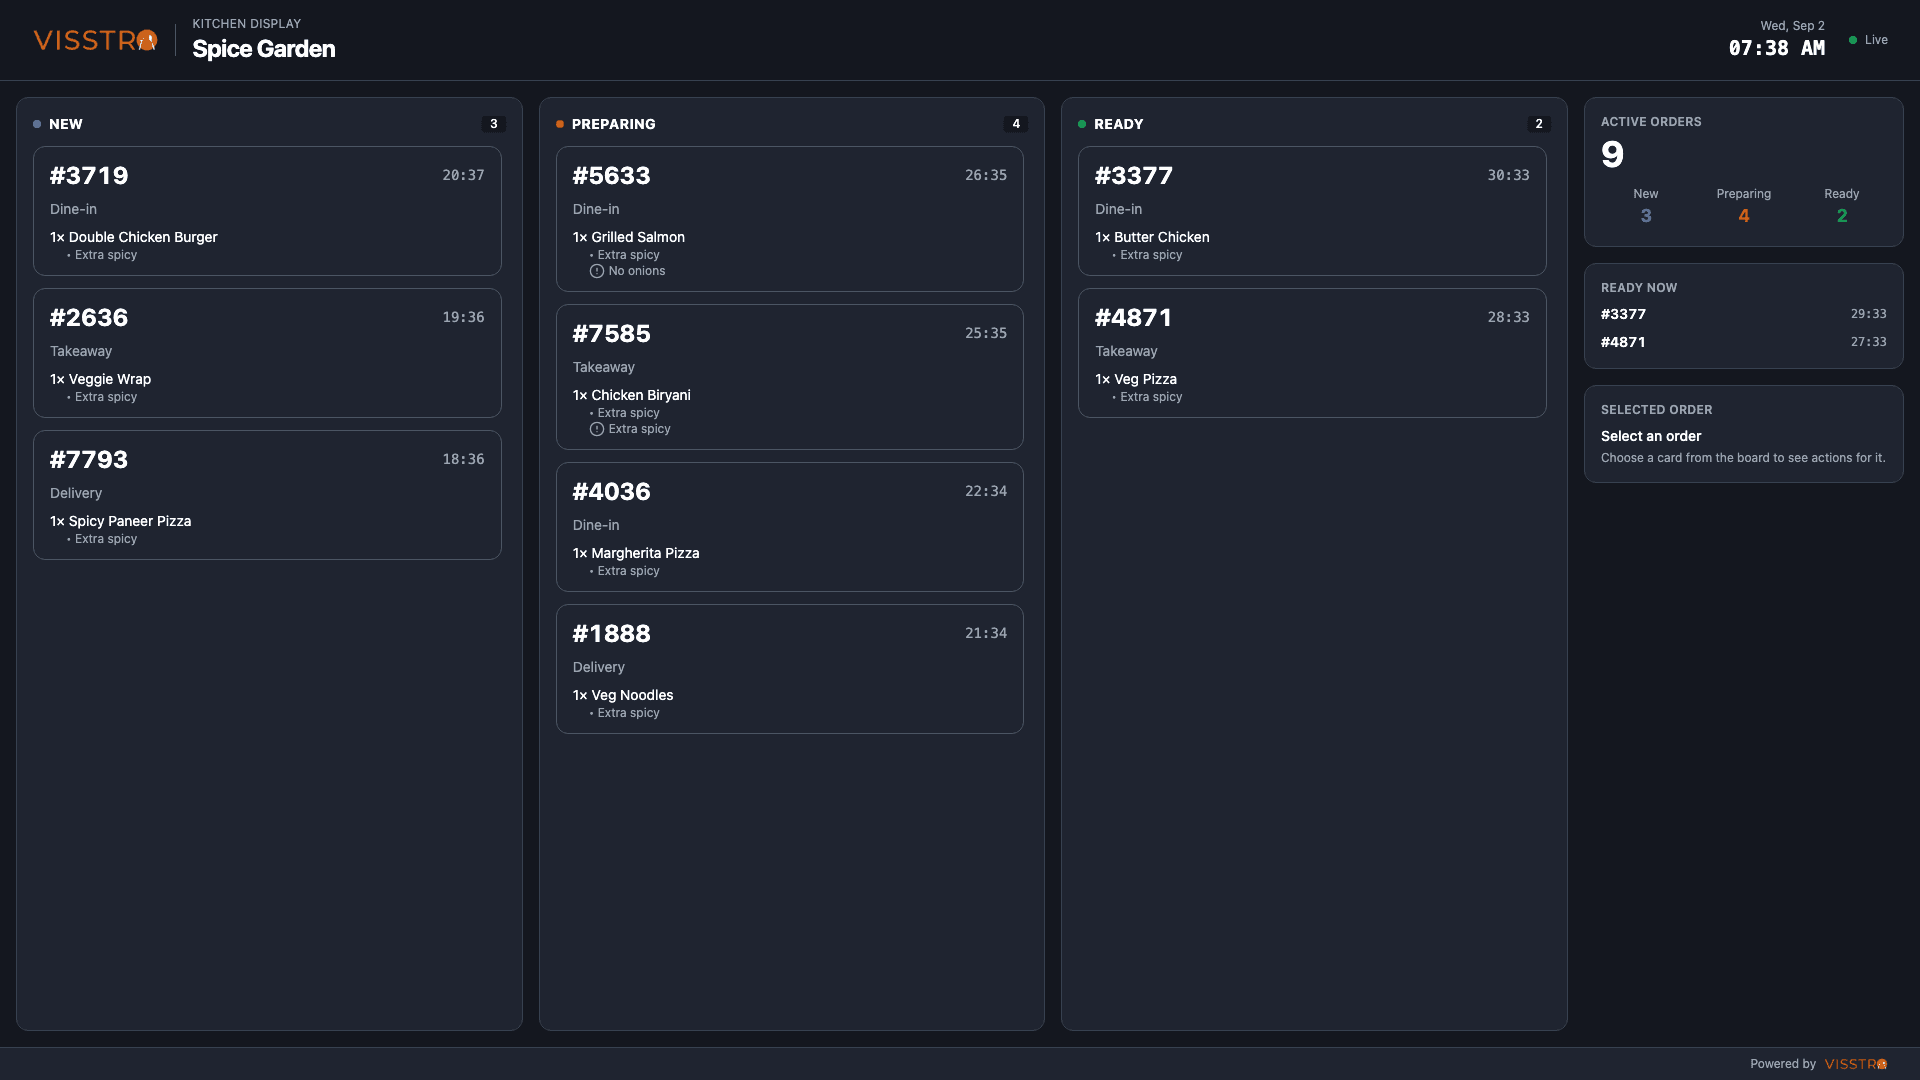The height and width of the screenshot is (1080, 1920).
Task: Click the Active Orders total 9
Action: coord(1612,154)
